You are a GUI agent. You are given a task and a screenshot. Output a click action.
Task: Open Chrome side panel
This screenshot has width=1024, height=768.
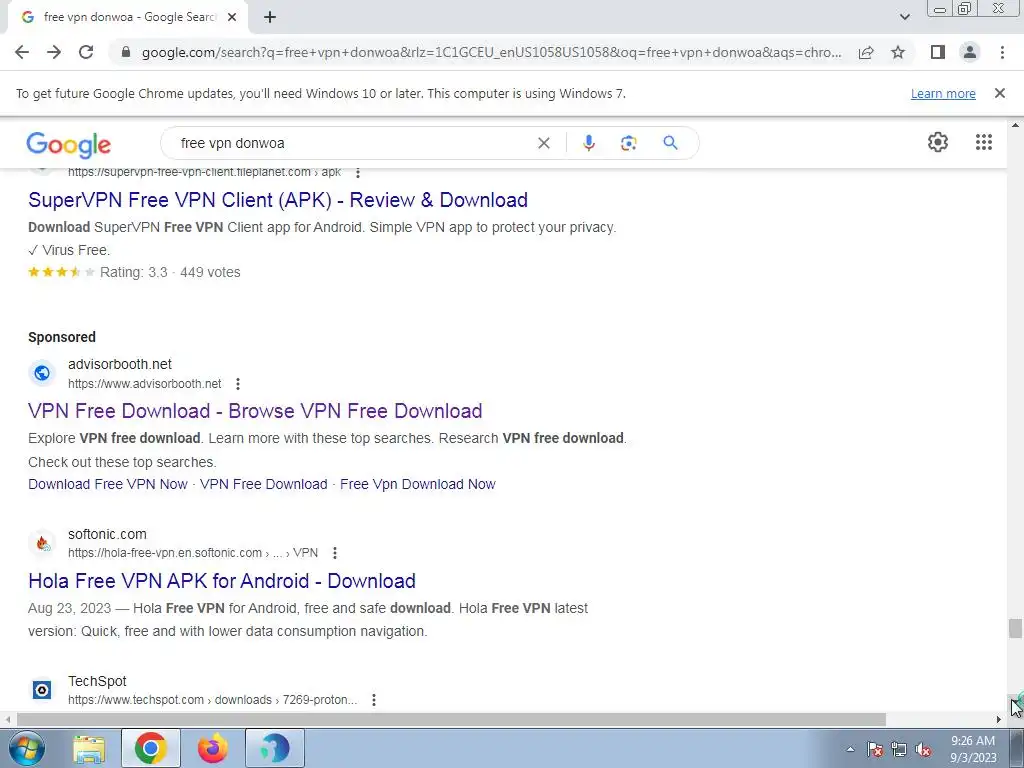[x=938, y=52]
